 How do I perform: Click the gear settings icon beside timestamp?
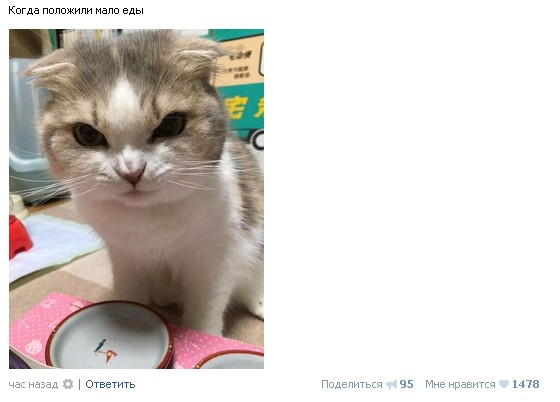[68, 385]
